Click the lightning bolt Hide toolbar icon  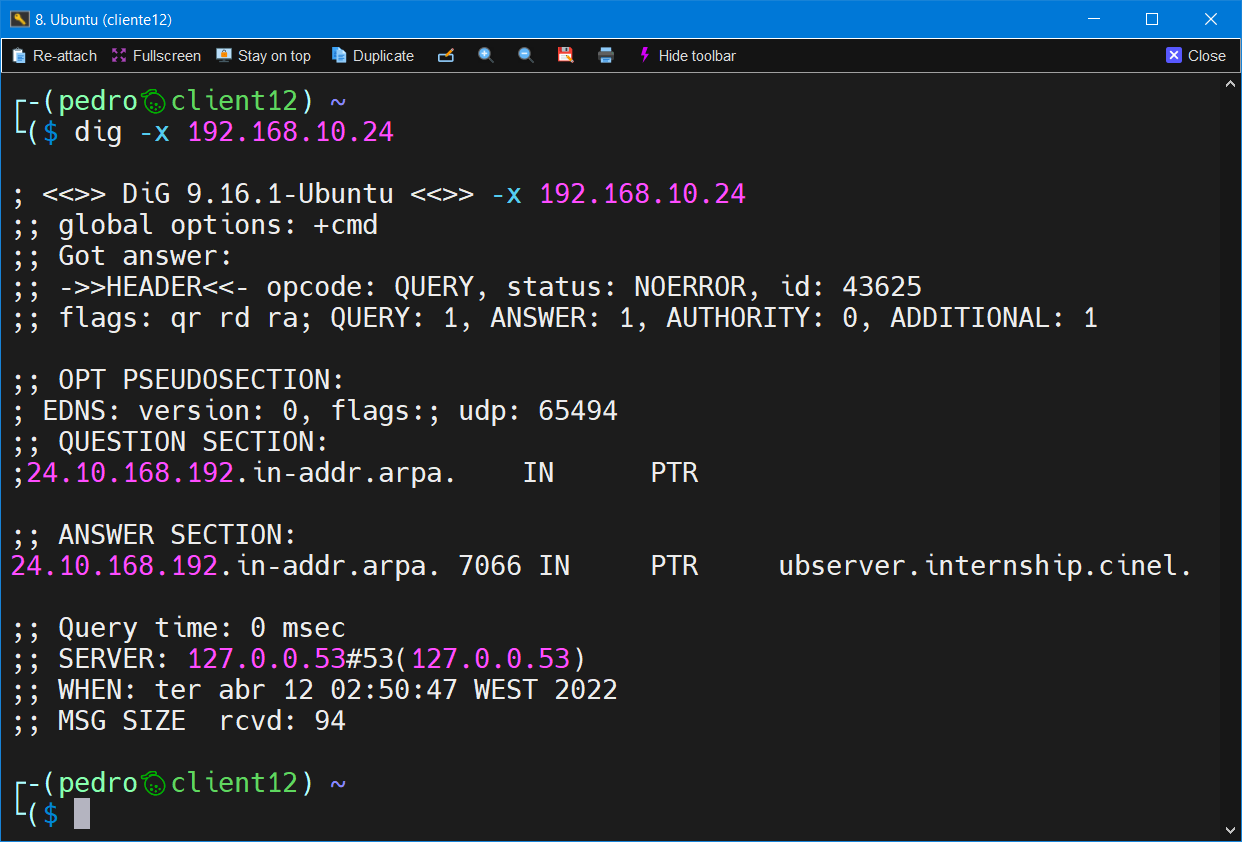(644, 56)
